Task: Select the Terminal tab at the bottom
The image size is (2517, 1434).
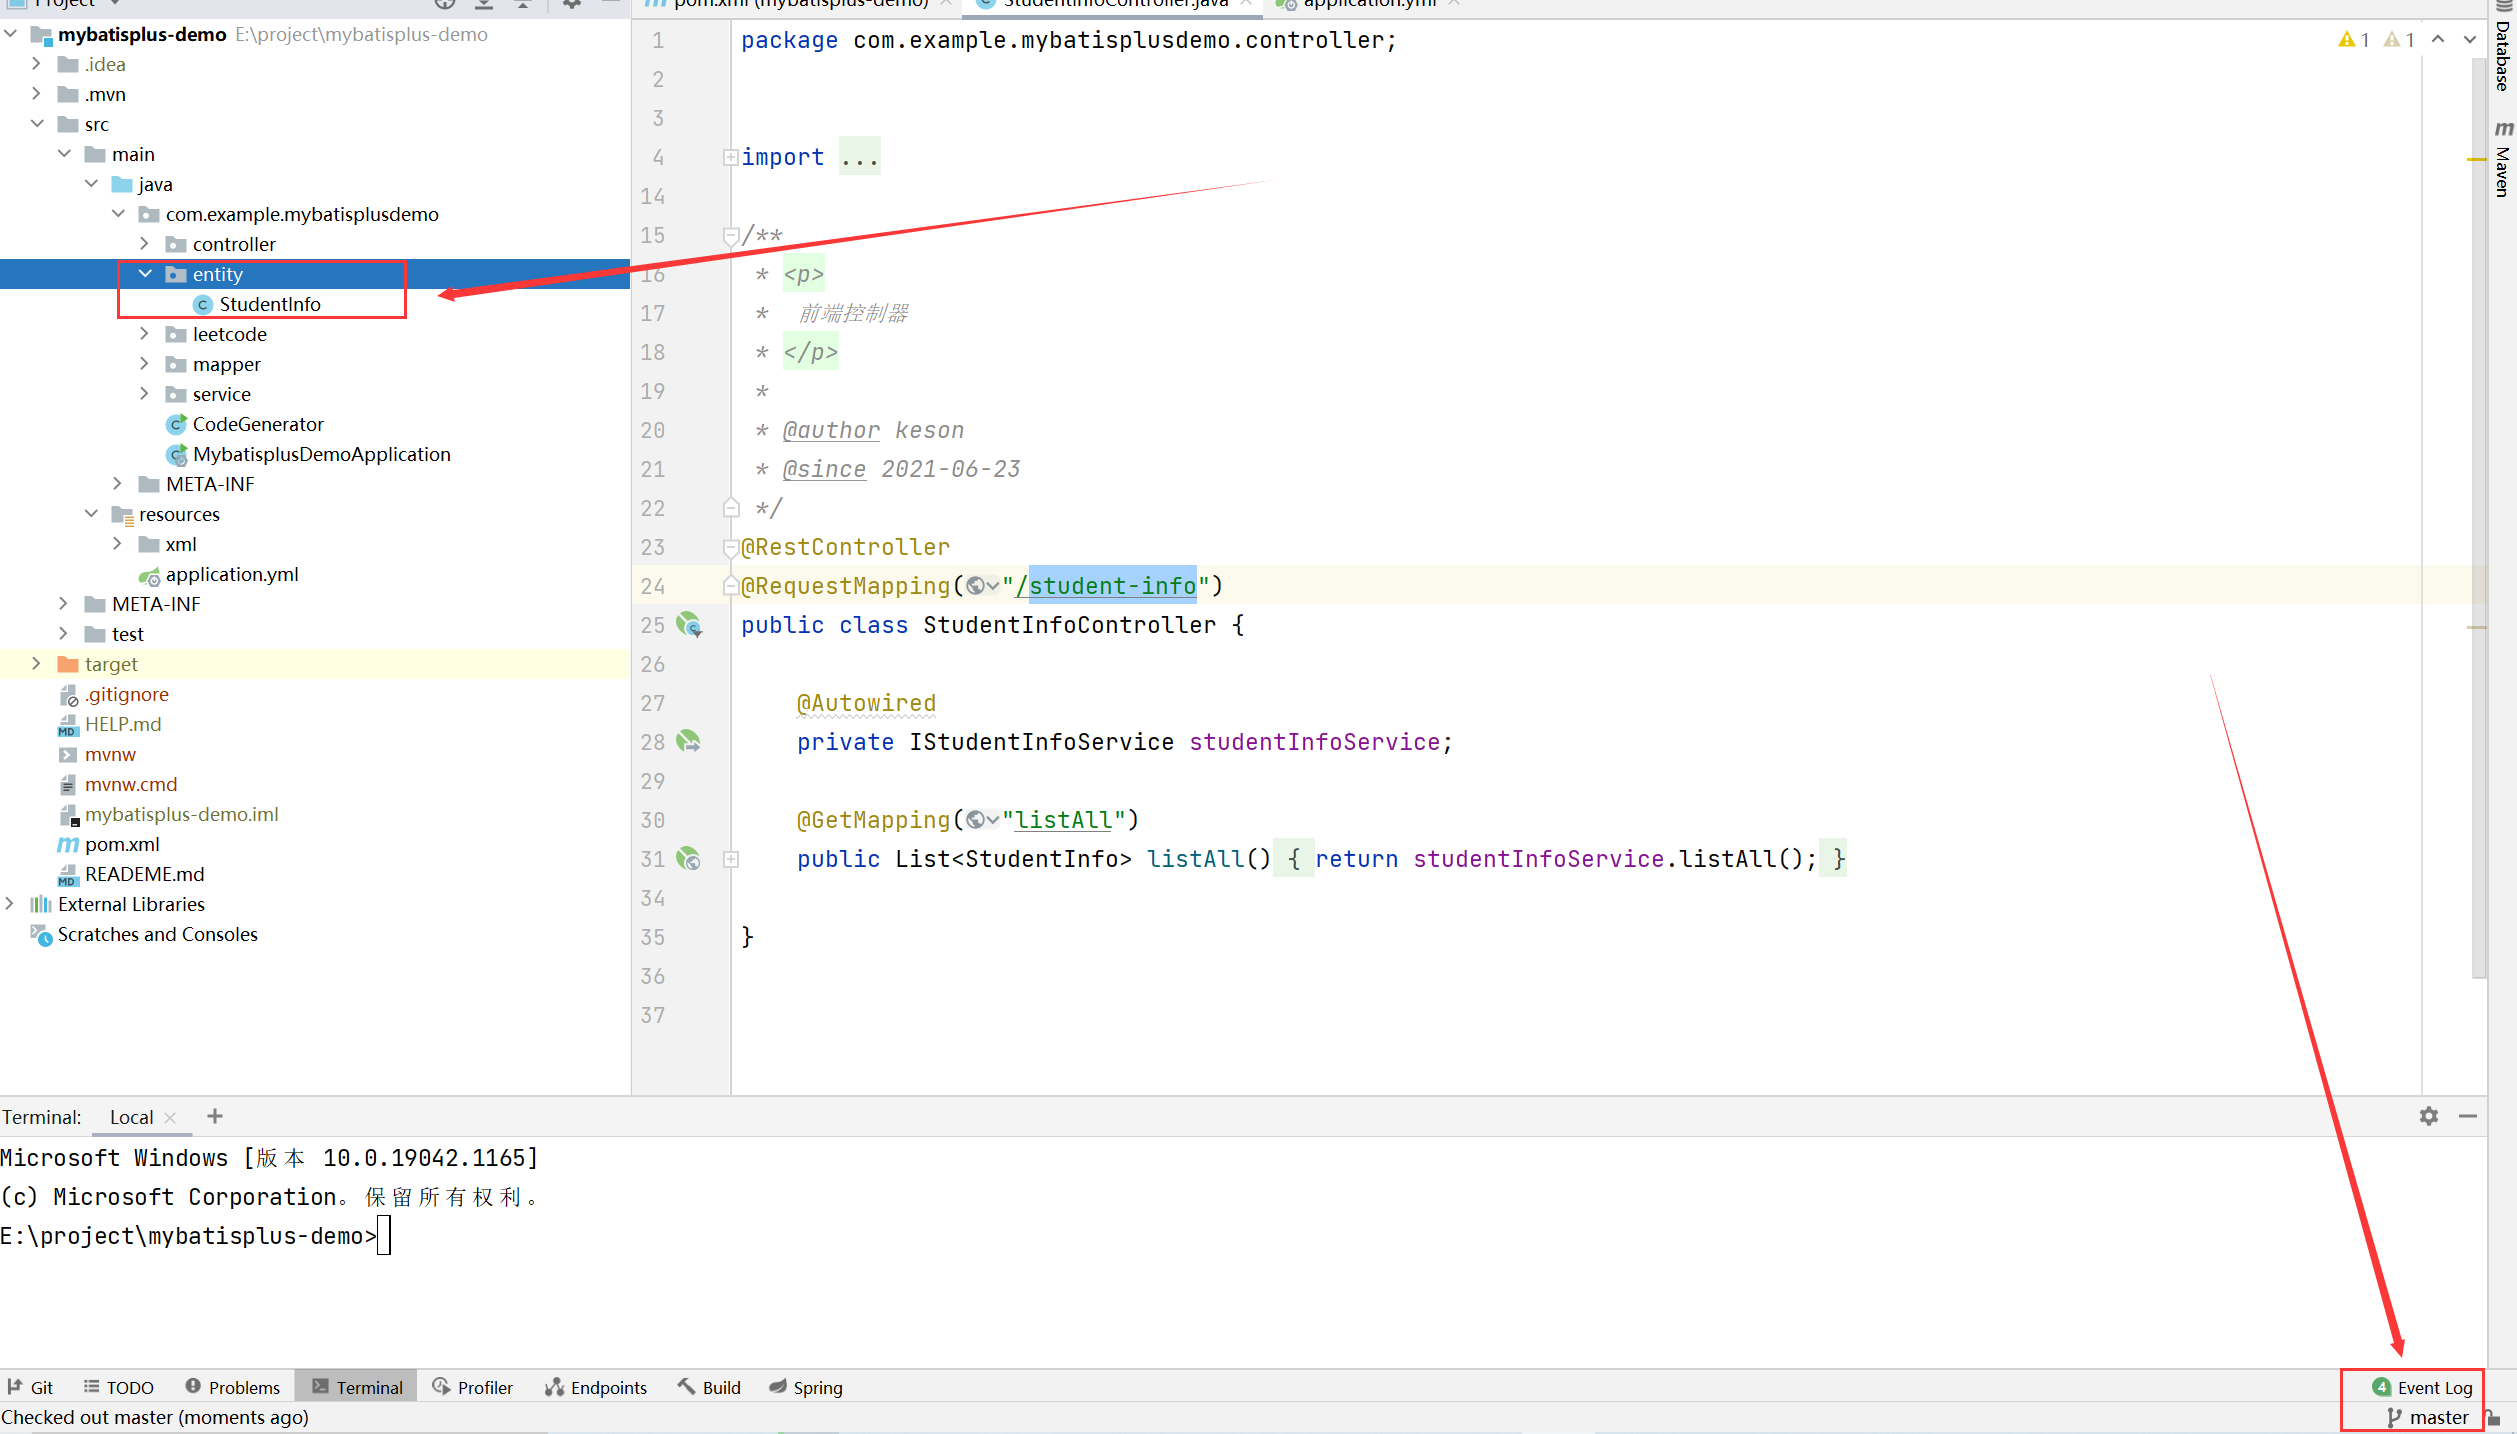Action: [370, 1387]
